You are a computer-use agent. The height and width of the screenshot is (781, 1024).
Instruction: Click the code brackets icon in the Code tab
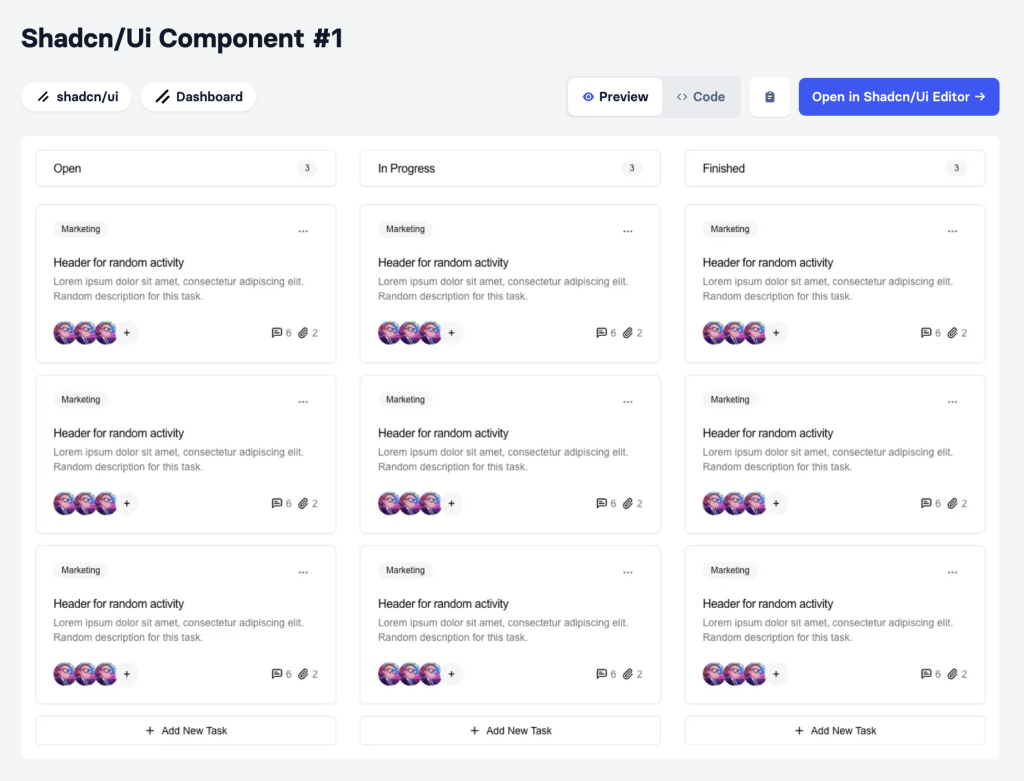[x=682, y=96]
